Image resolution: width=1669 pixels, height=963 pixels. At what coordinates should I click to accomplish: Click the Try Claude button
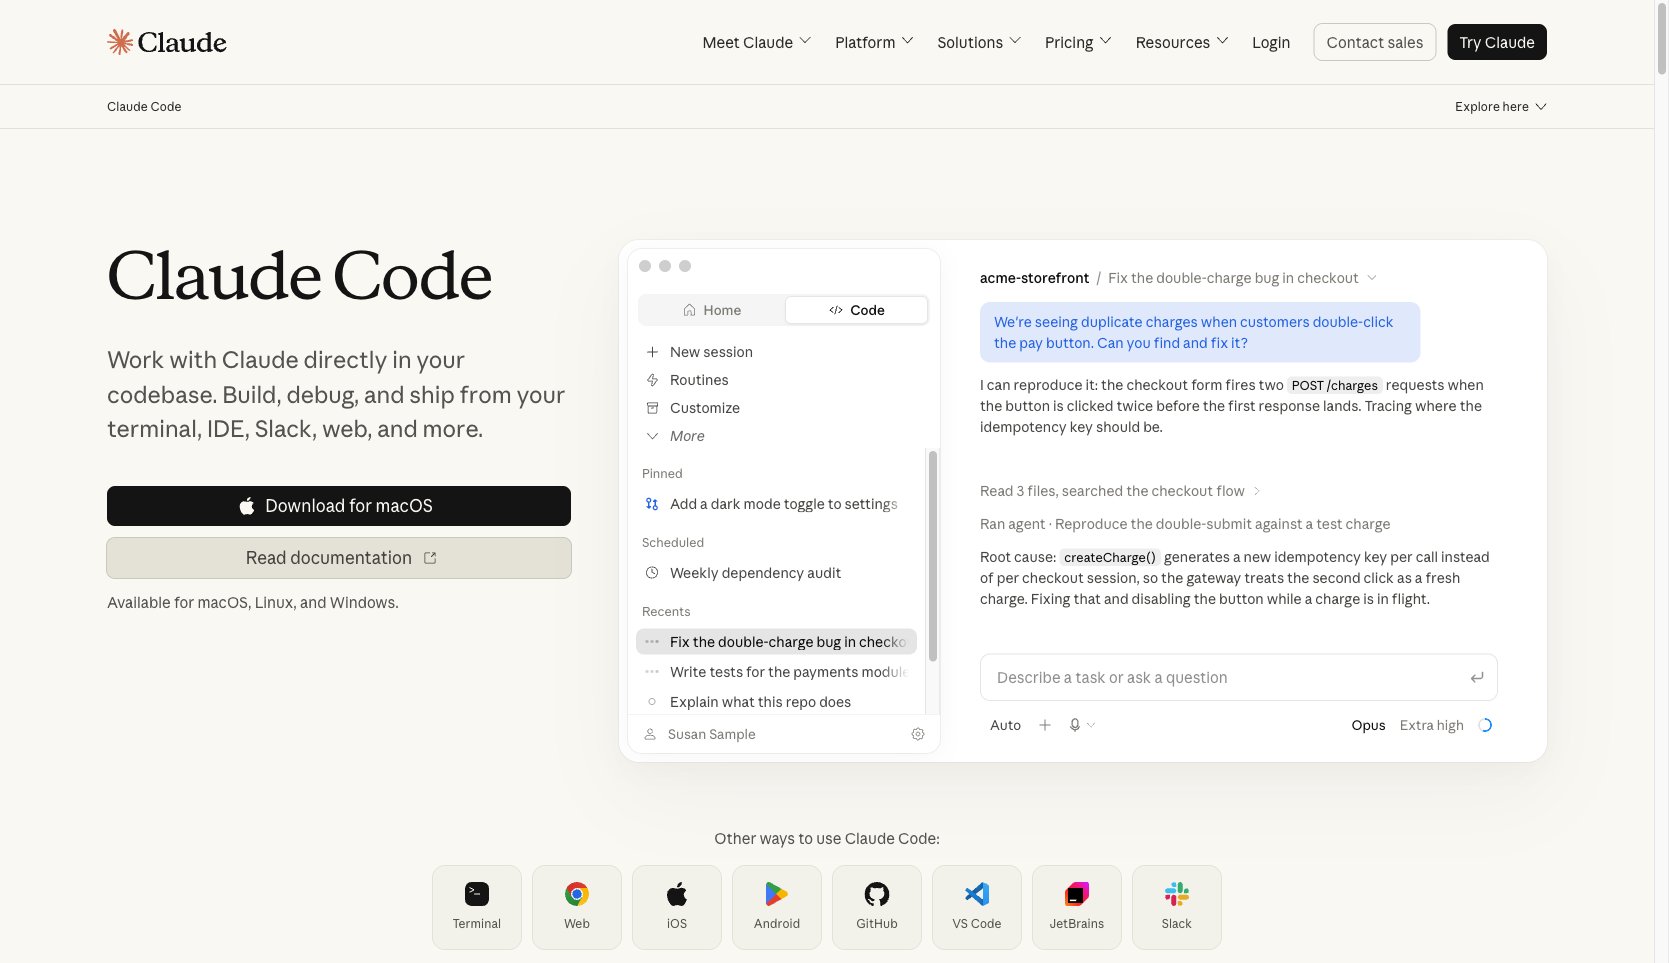pyautogui.click(x=1497, y=42)
